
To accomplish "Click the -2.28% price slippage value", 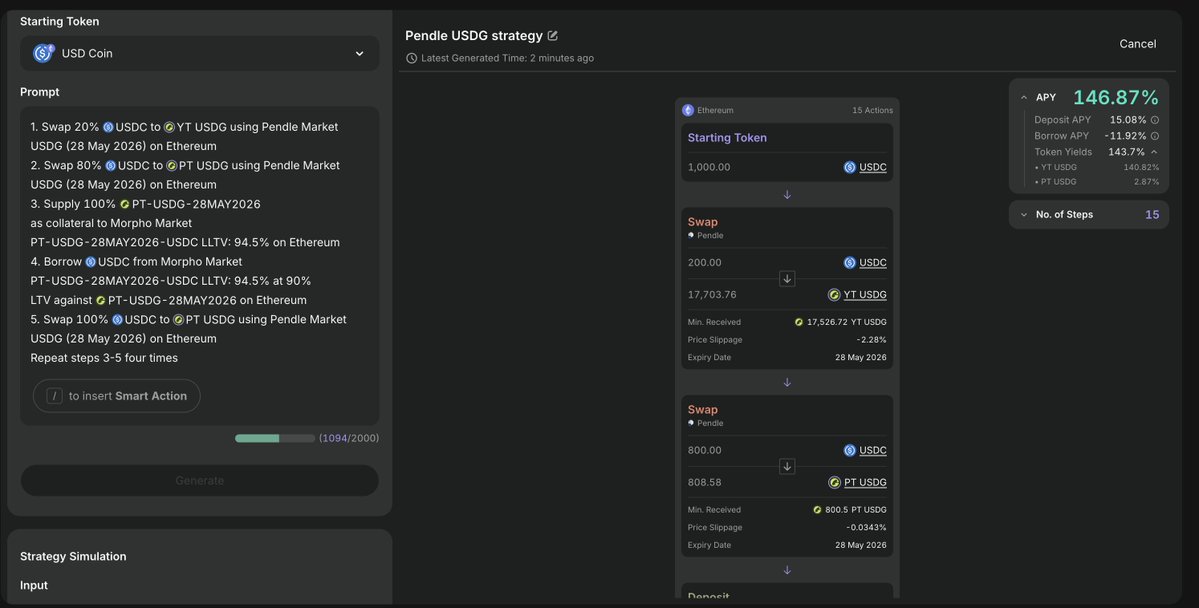I will tap(872, 340).
